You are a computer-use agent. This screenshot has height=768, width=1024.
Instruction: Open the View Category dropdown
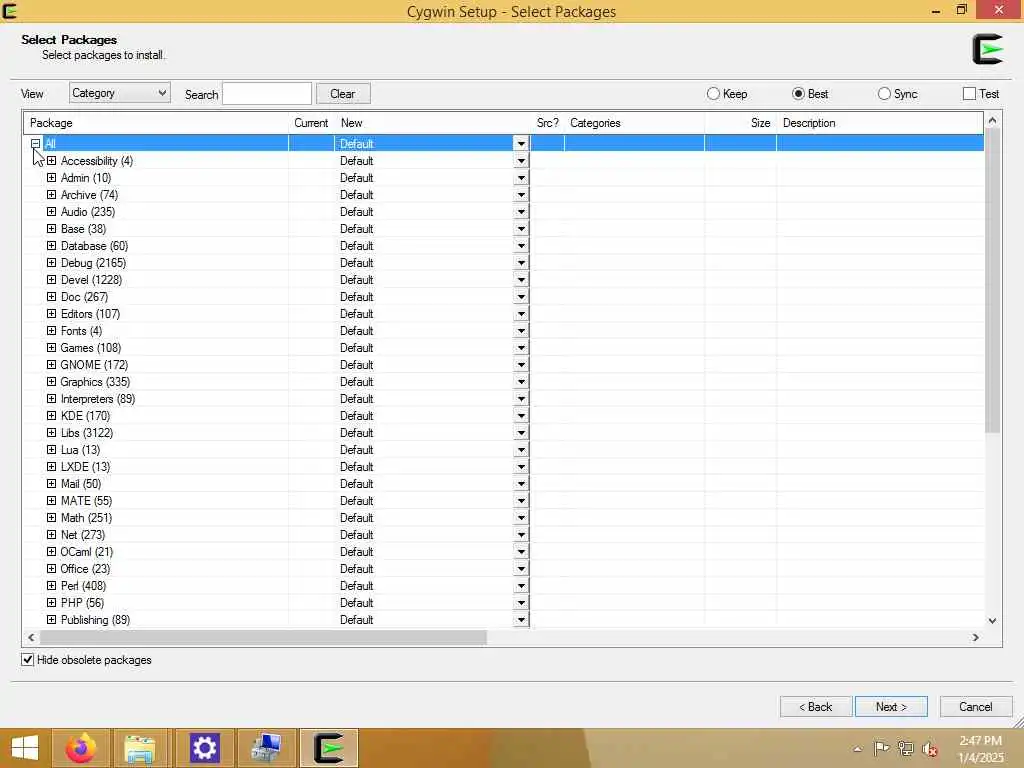point(120,93)
